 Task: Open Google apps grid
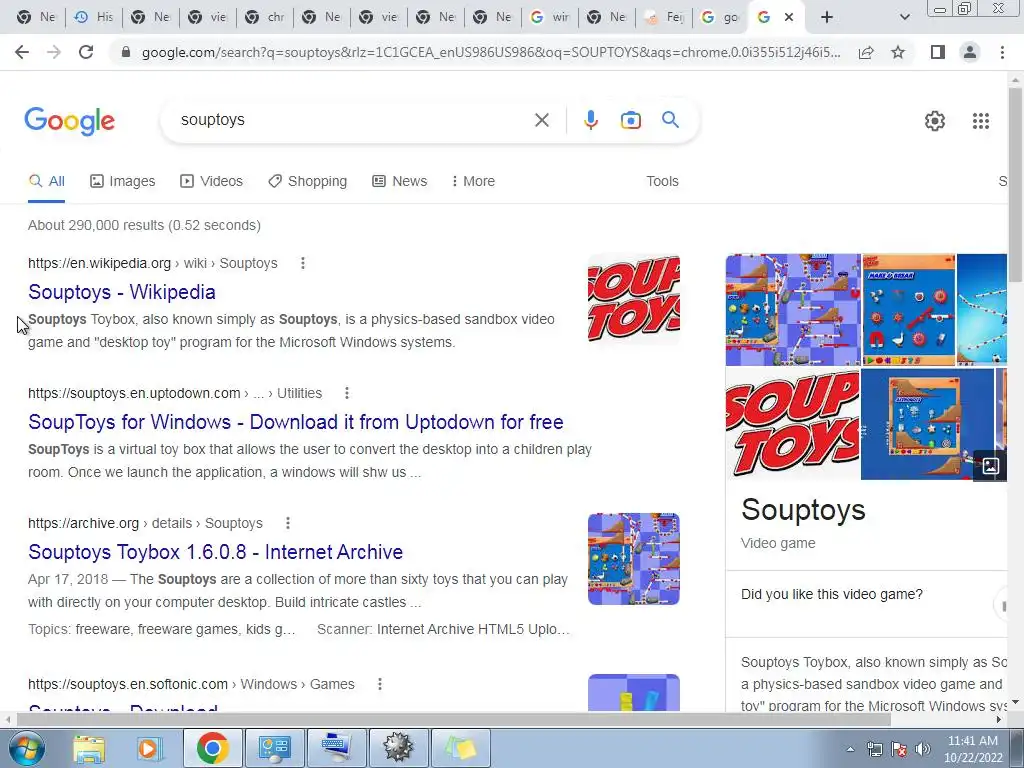point(980,121)
